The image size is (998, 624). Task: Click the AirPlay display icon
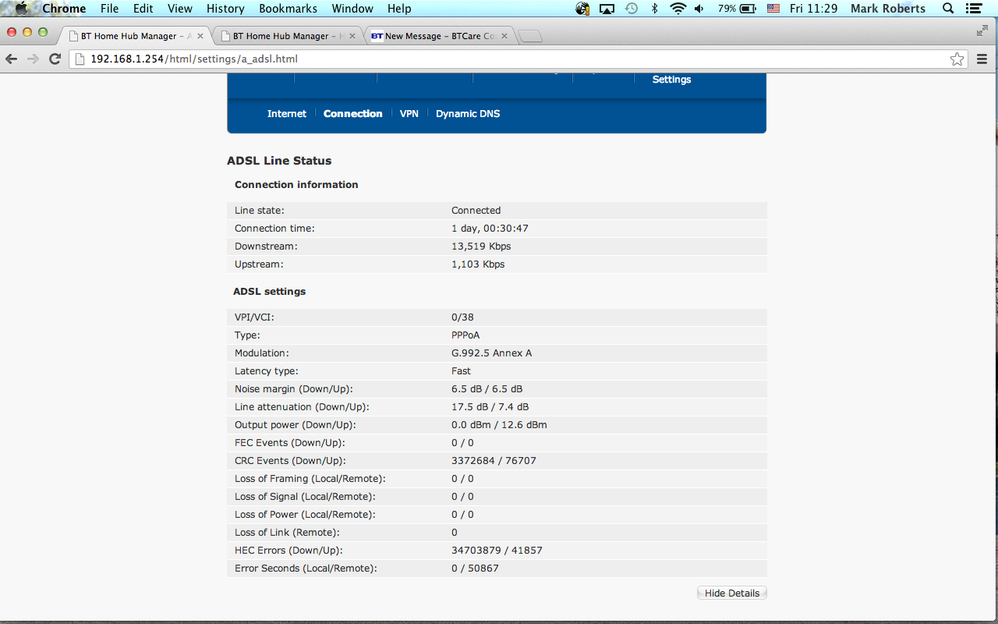(607, 9)
